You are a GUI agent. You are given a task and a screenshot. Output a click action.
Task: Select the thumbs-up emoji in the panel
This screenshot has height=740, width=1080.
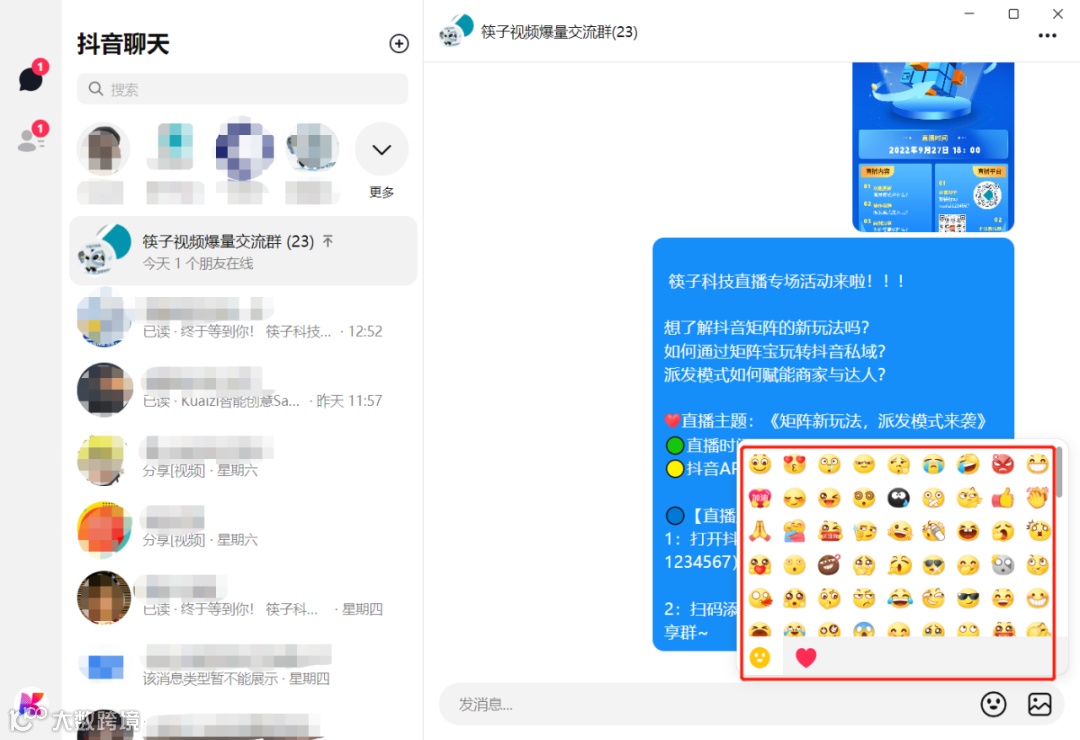(x=1003, y=498)
